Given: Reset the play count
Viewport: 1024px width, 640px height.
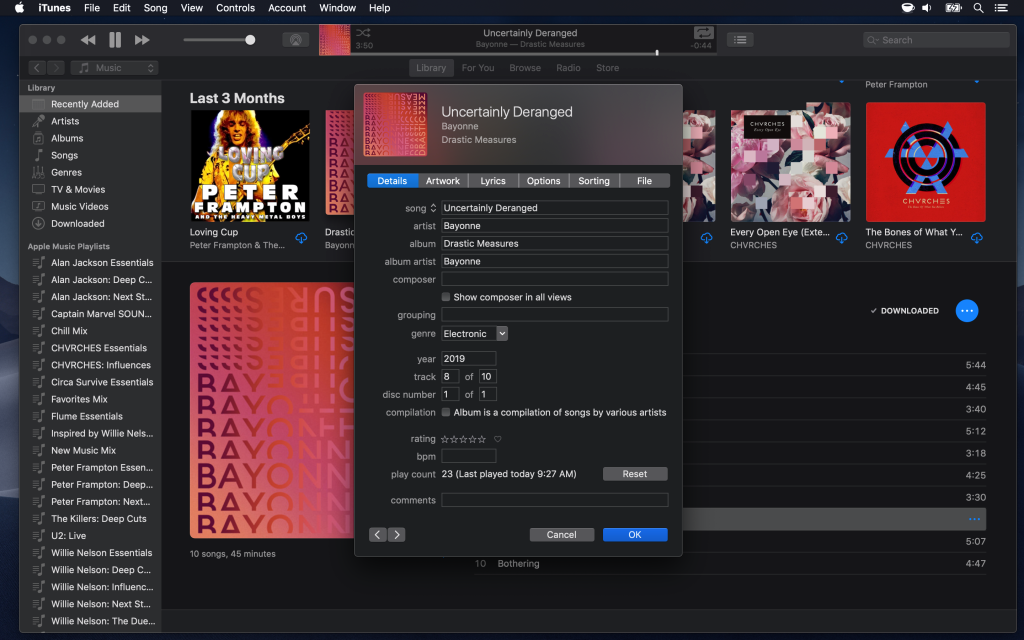Looking at the screenshot, I should click(x=635, y=474).
